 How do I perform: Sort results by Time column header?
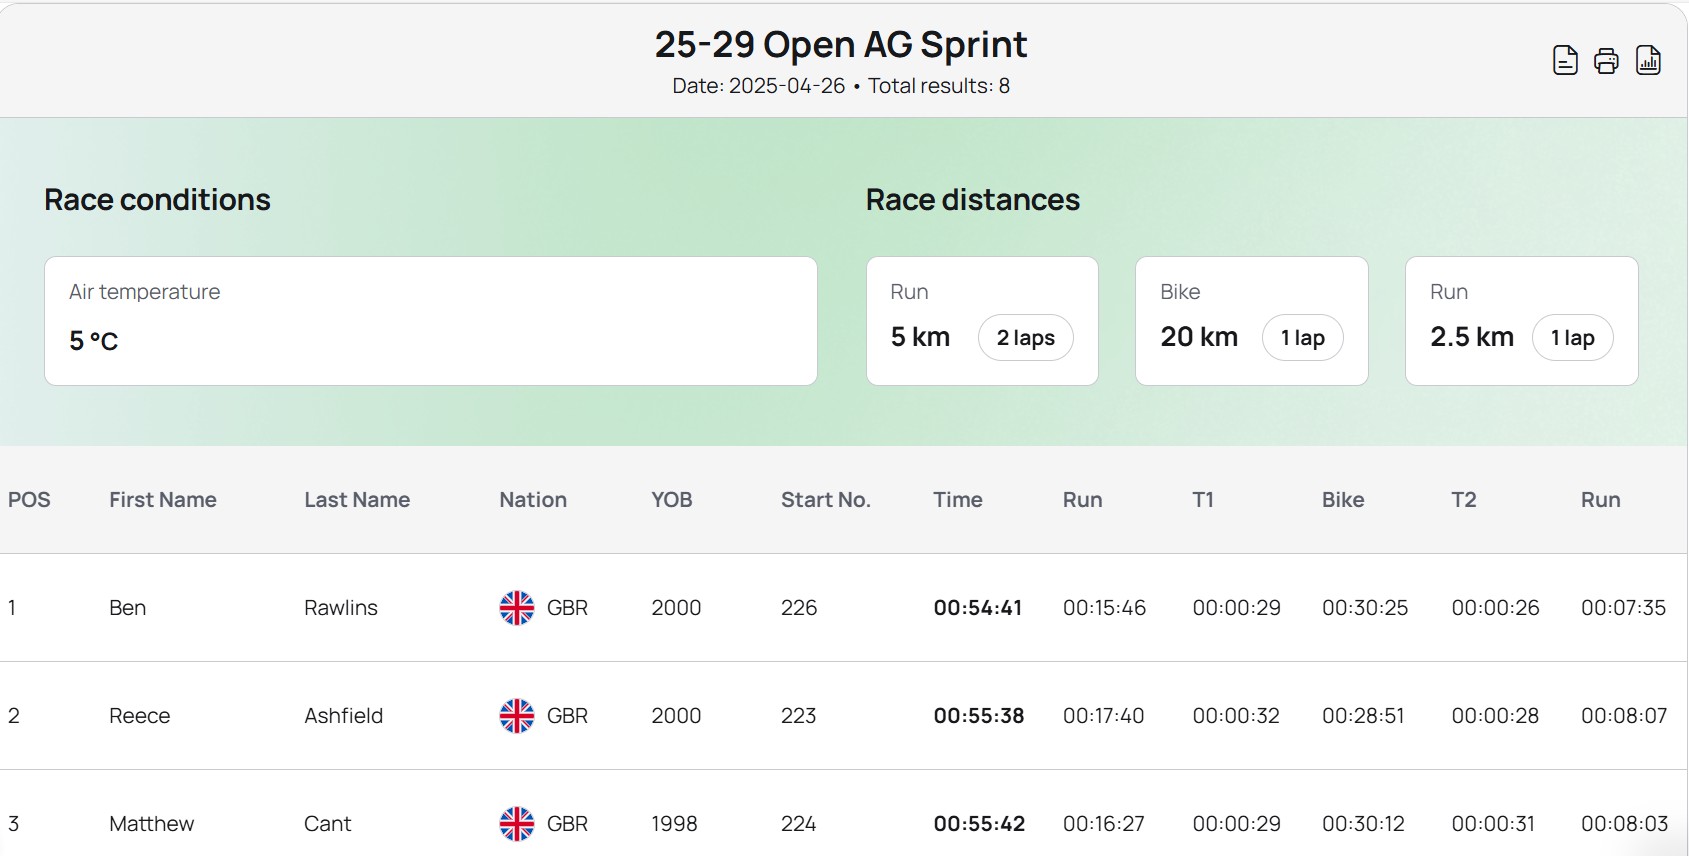click(x=957, y=500)
